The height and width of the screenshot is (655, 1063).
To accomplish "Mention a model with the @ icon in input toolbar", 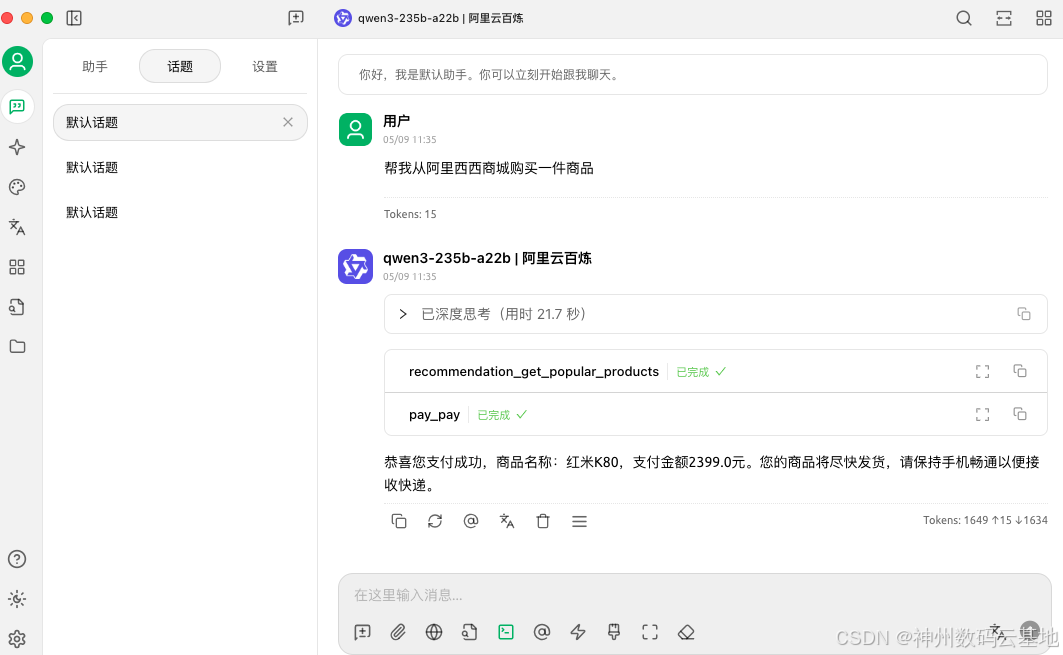I will click(x=542, y=632).
